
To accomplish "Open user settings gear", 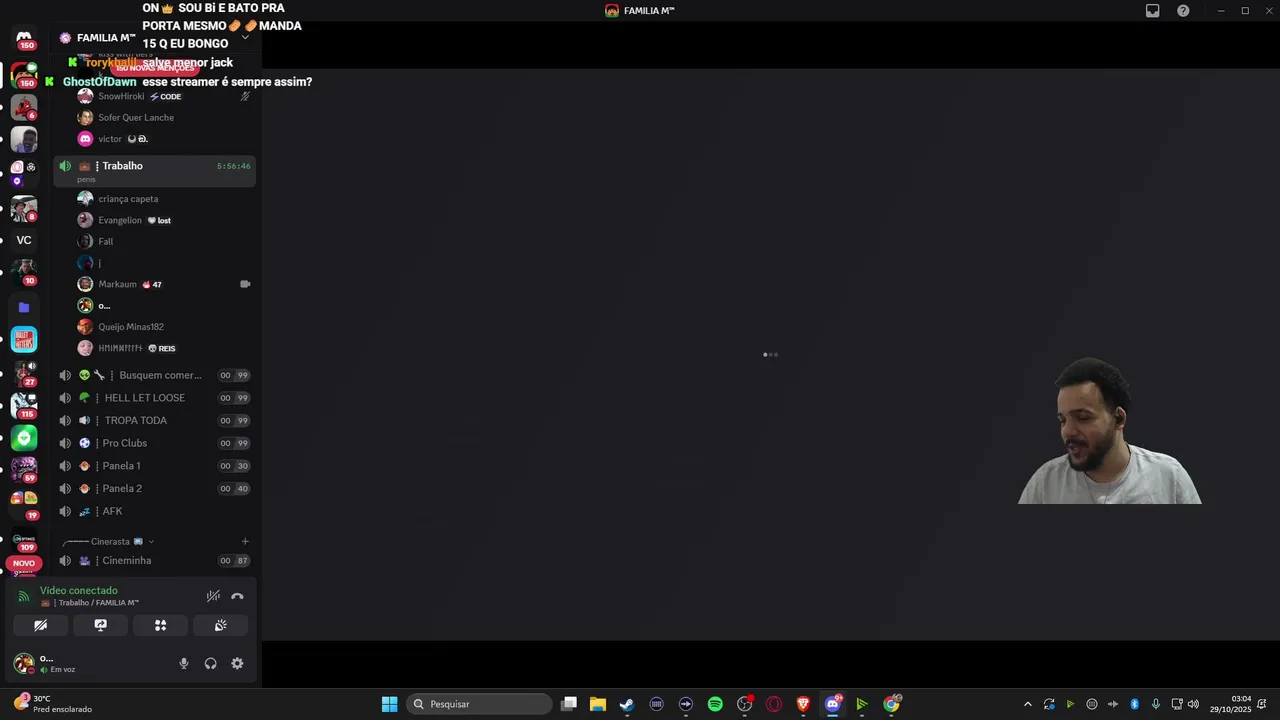I will point(237,663).
